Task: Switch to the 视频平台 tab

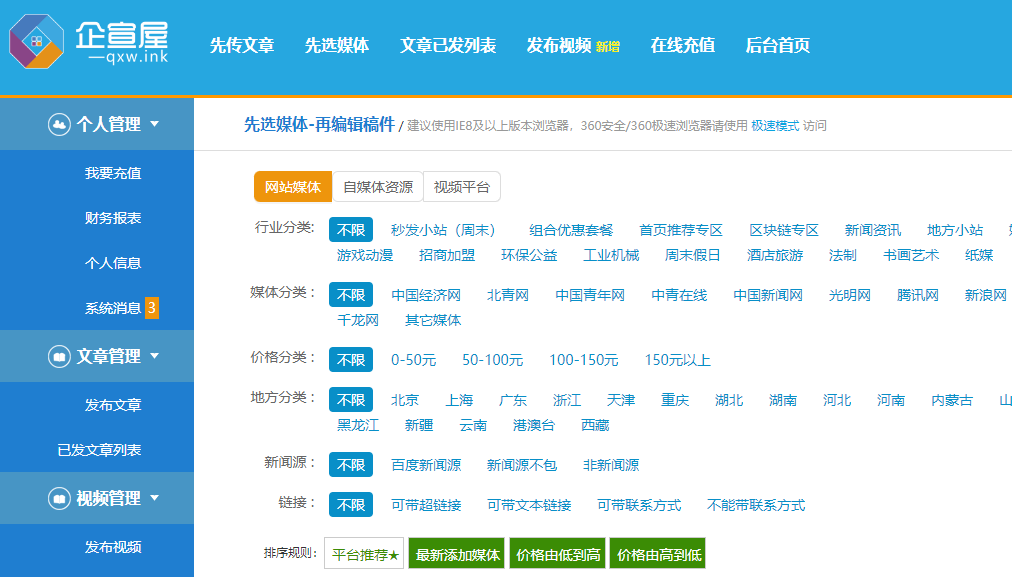Action: [461, 187]
